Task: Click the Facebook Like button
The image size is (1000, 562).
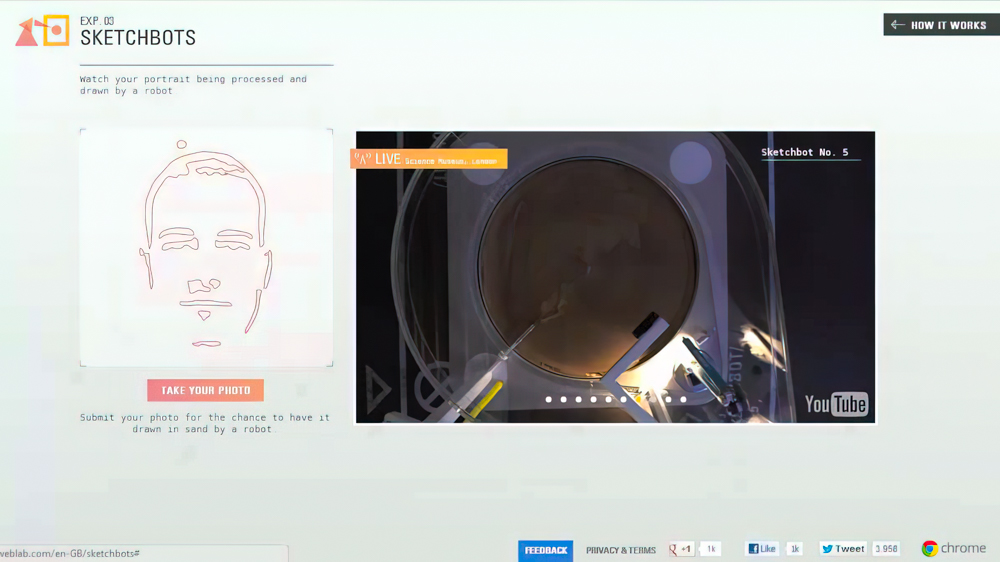Action: tap(762, 549)
